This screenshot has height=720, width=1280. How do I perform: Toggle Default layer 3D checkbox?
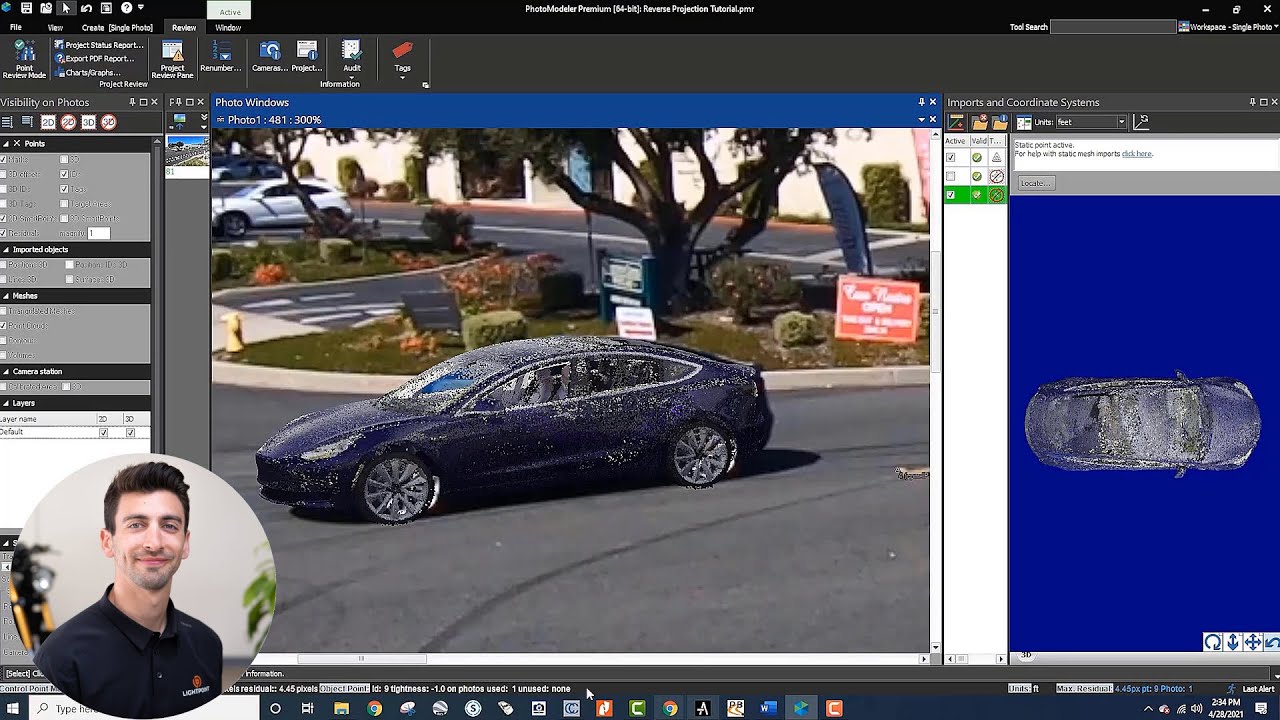pos(131,432)
